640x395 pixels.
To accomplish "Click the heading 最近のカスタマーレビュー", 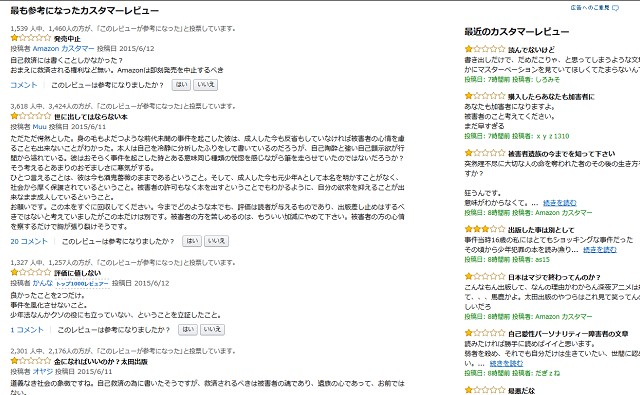I will (x=517, y=31).
